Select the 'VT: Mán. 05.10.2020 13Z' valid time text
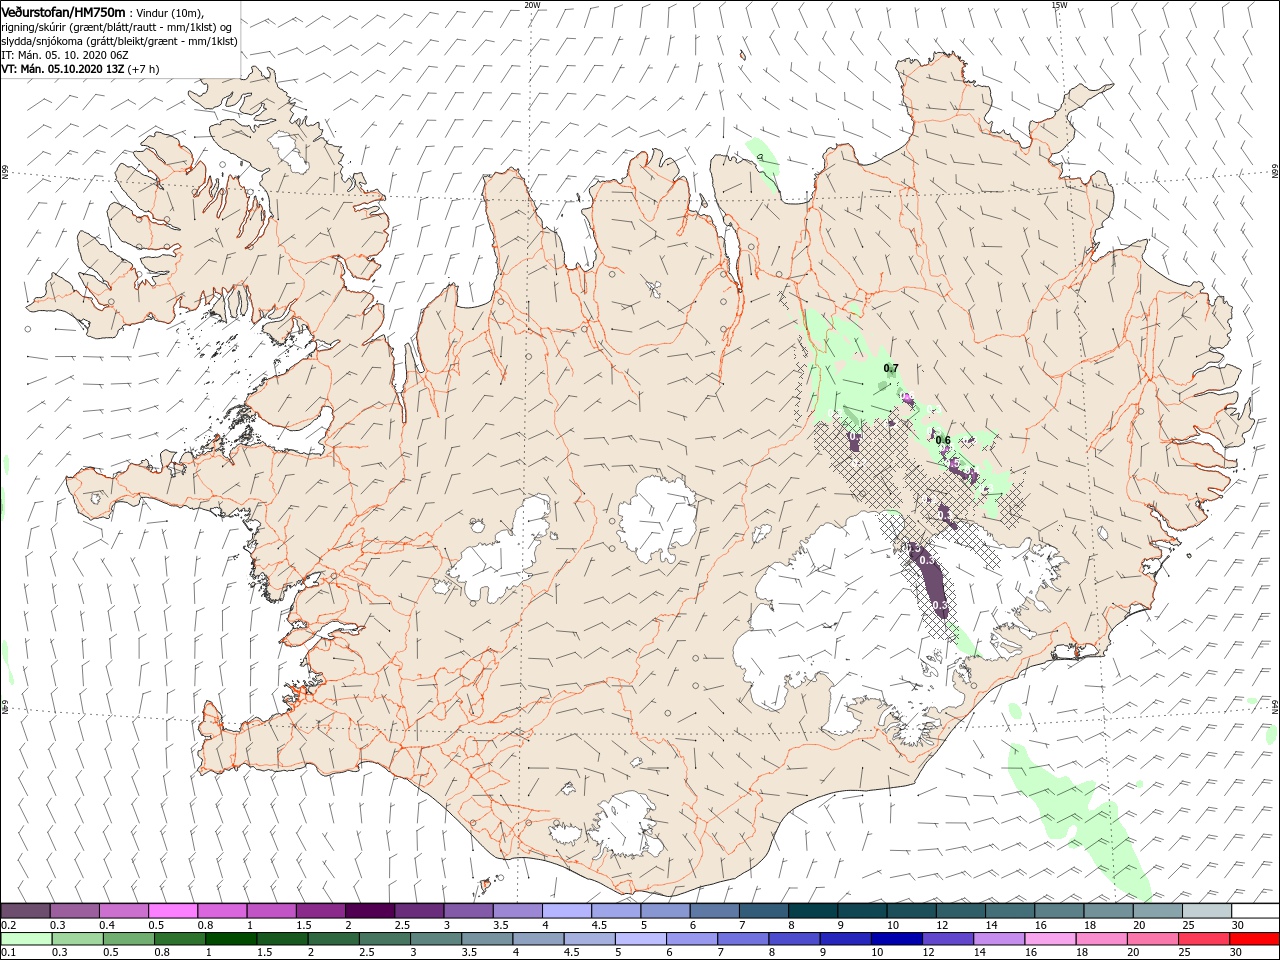1280x960 pixels. 62,69
